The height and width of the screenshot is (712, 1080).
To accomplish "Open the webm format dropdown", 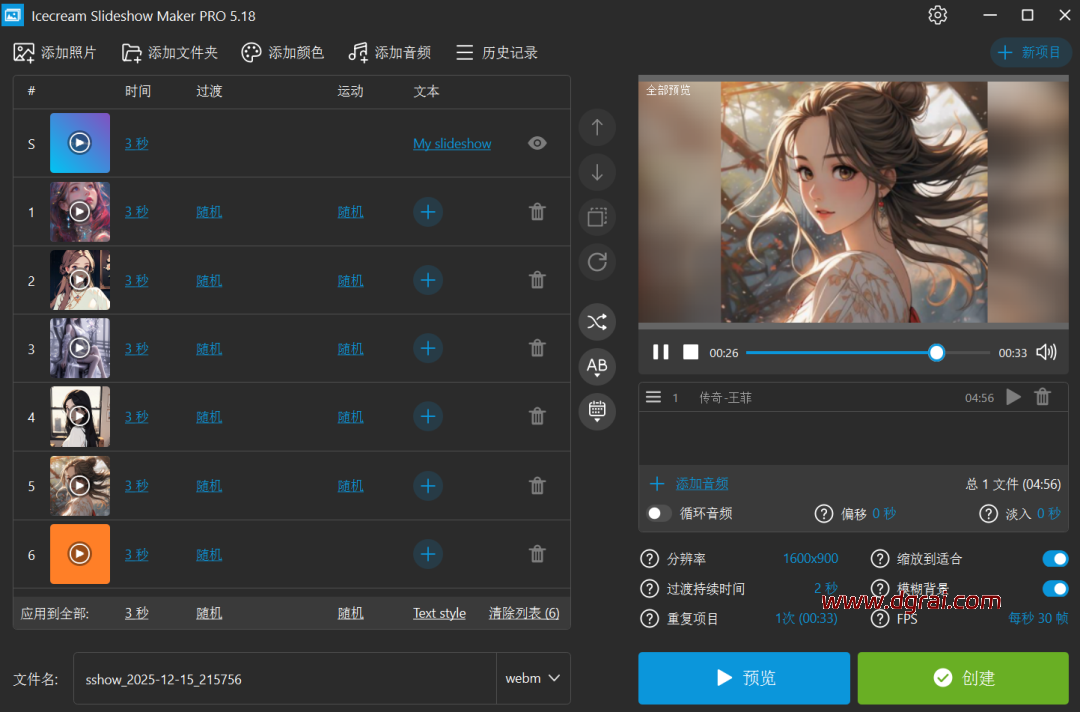I will point(533,678).
